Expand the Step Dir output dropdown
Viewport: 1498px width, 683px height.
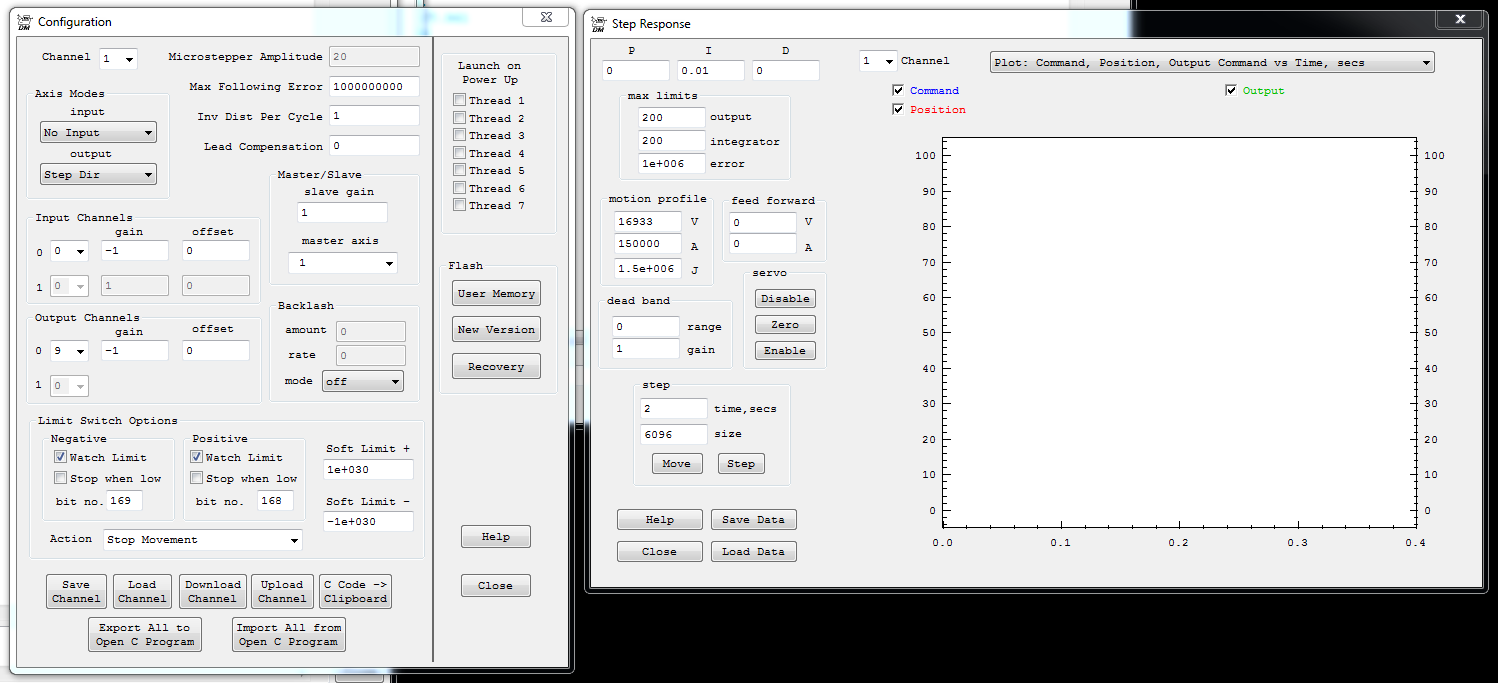click(99, 175)
